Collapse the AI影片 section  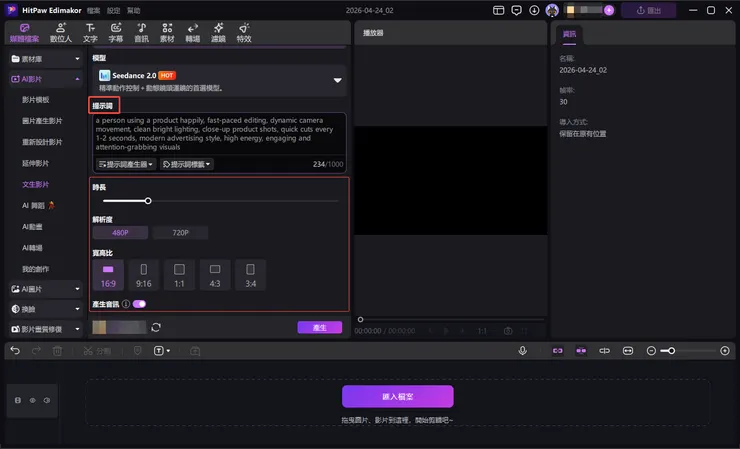[x=45, y=79]
